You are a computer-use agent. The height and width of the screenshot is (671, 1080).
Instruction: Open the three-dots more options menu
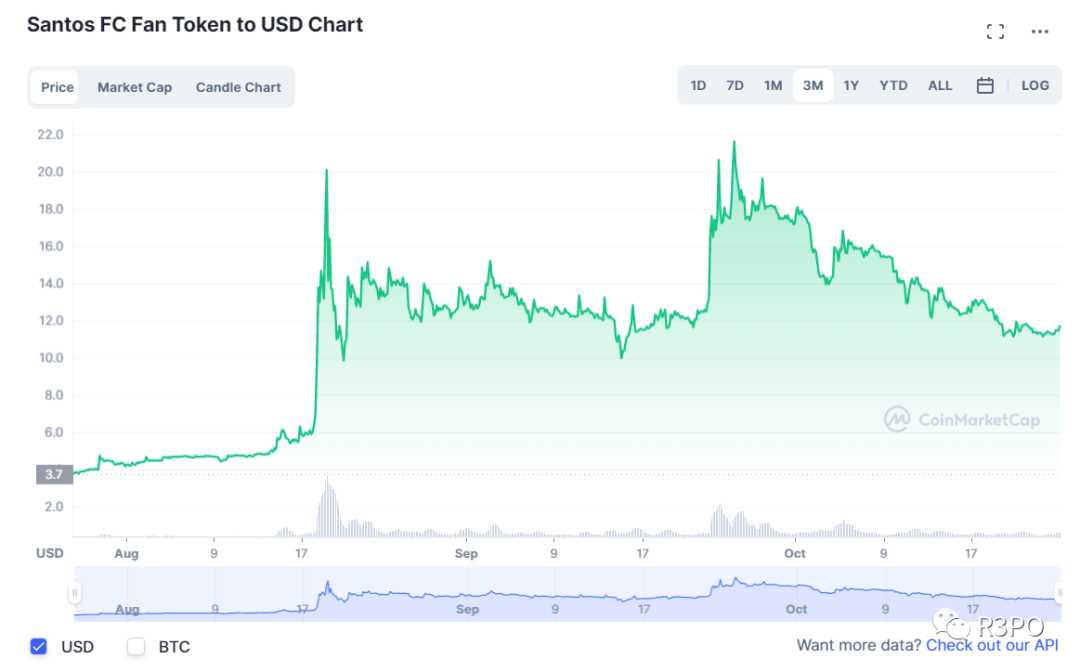click(1040, 32)
